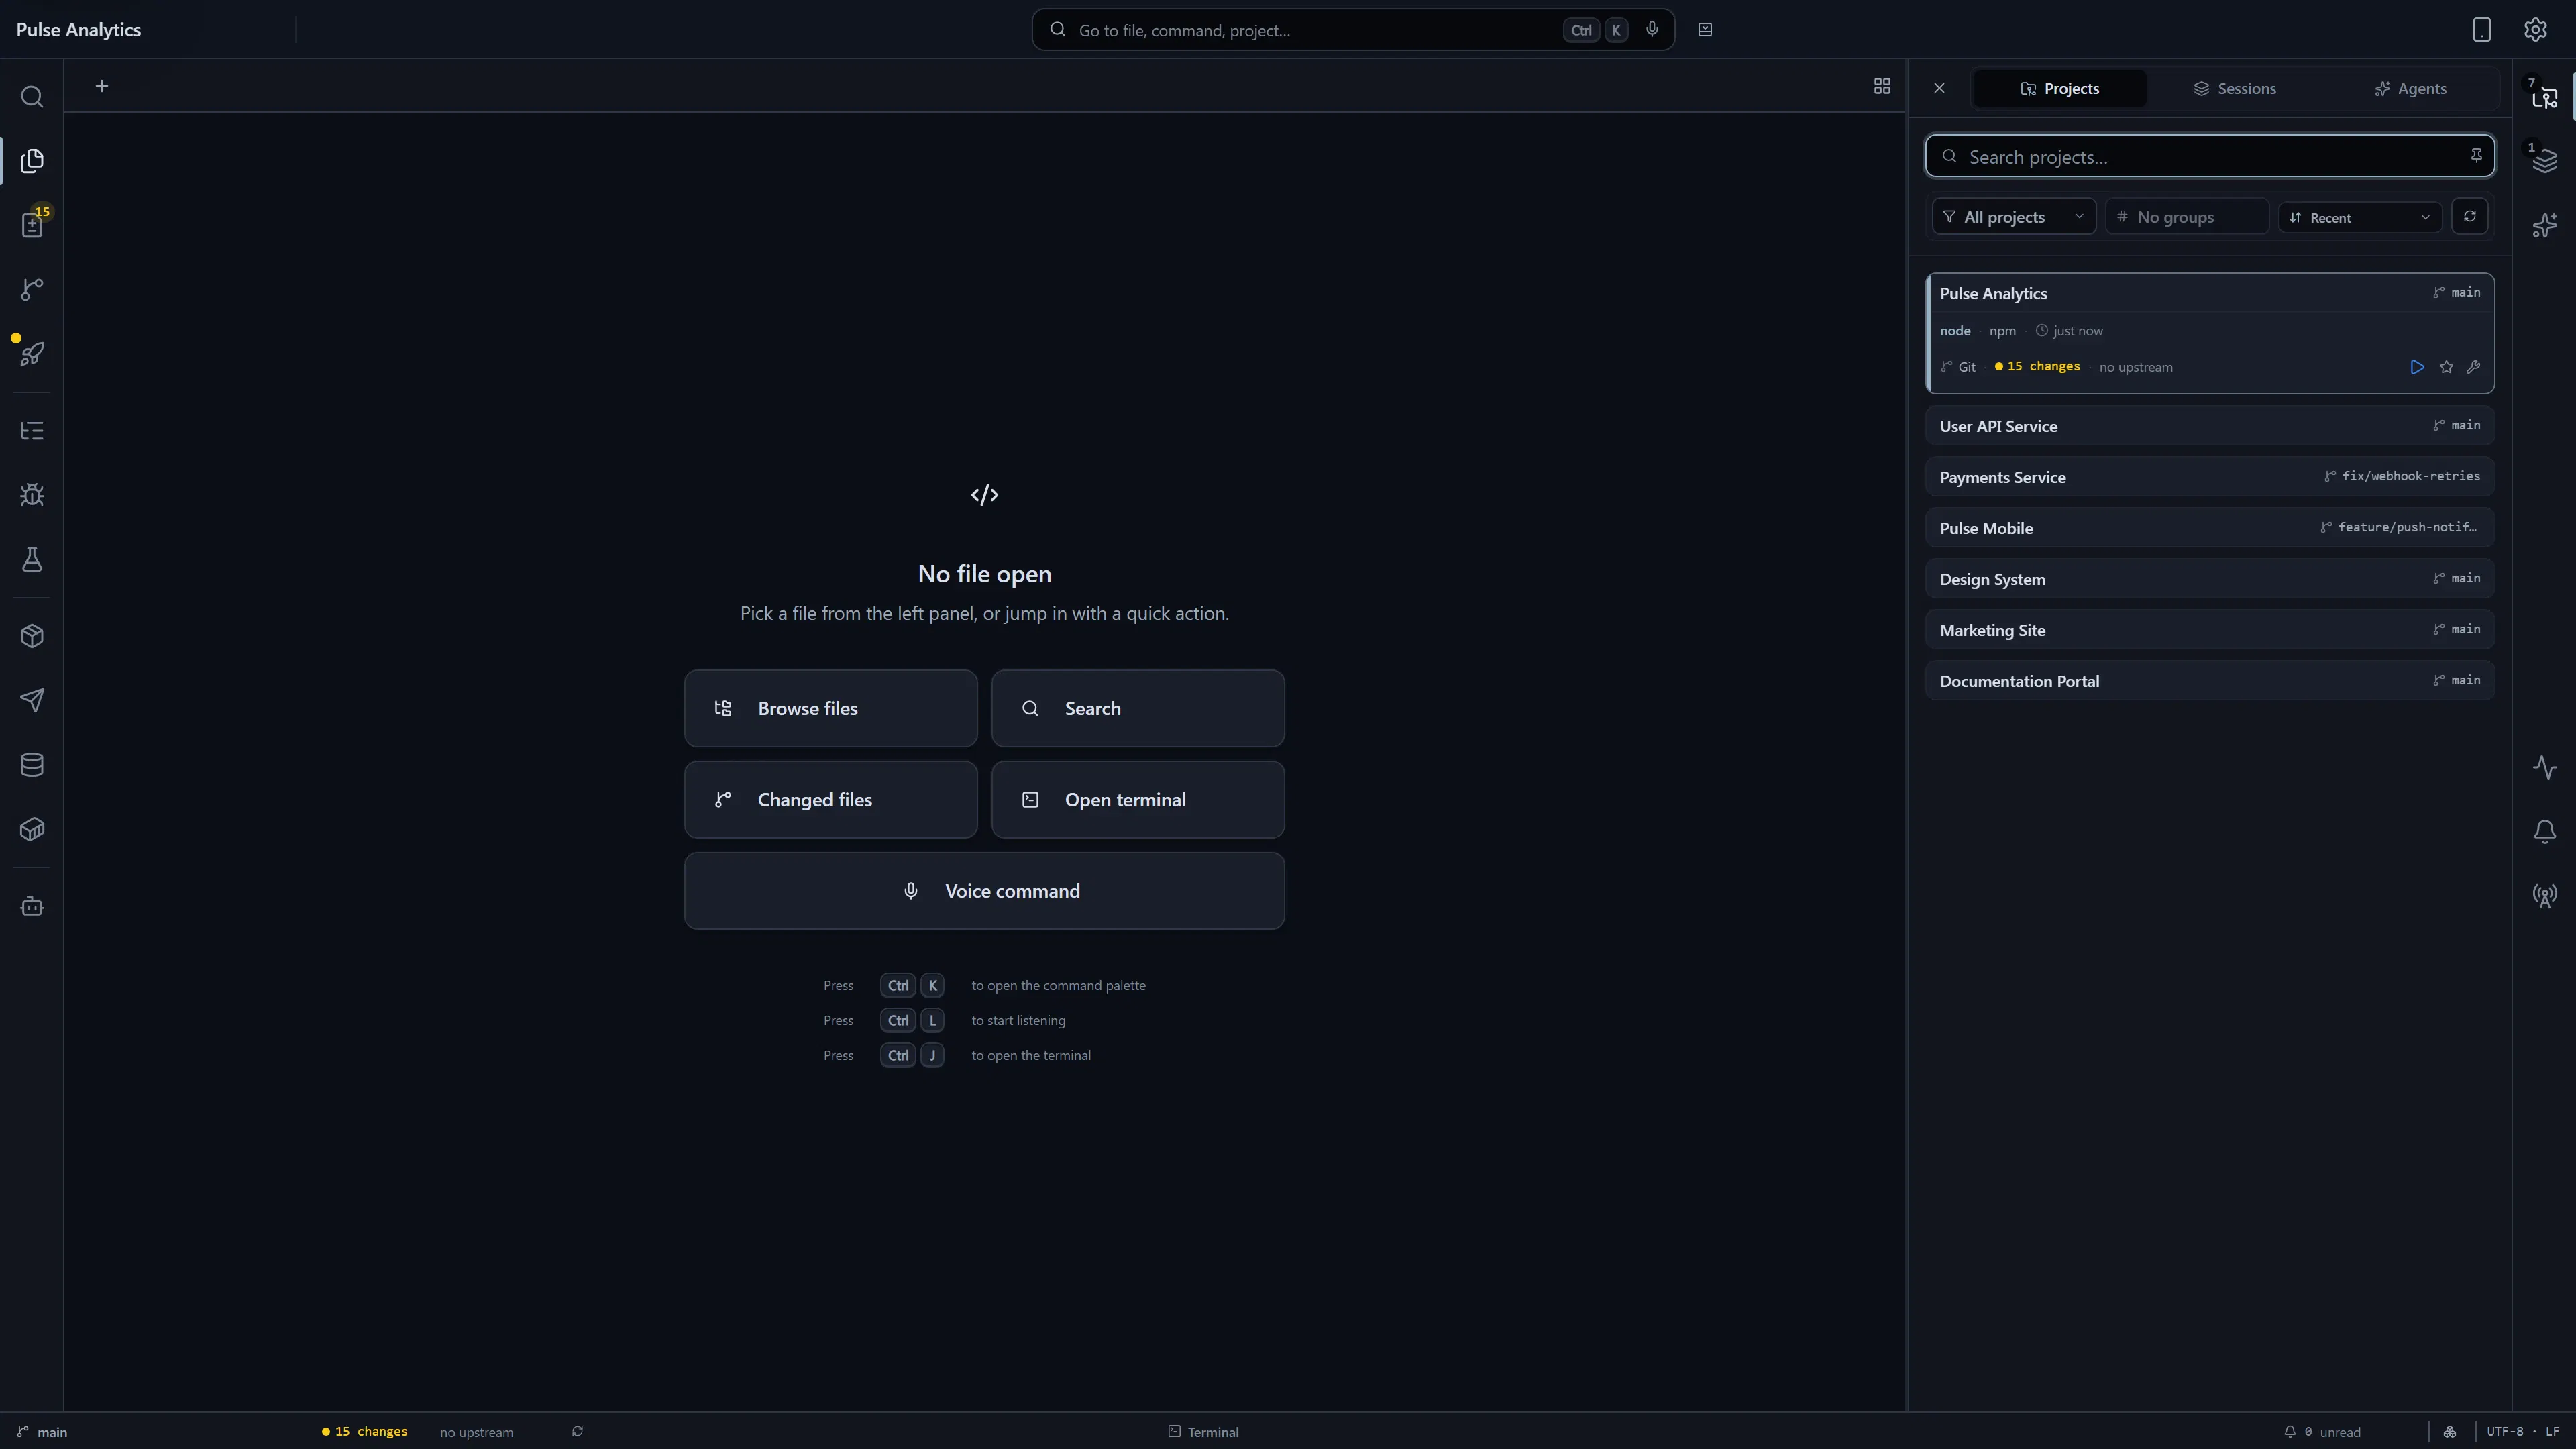
Task: Open the container boxes sidebar icon
Action: click(x=32, y=829)
